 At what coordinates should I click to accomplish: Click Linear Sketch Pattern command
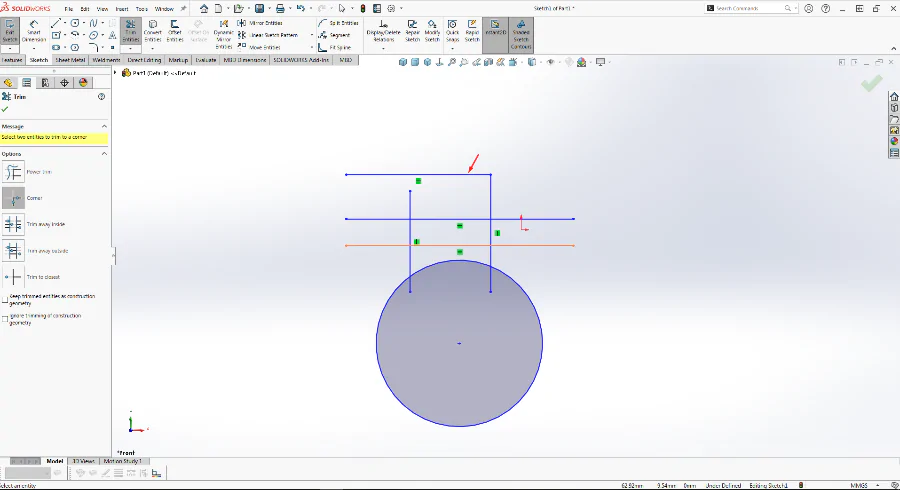click(x=268, y=35)
